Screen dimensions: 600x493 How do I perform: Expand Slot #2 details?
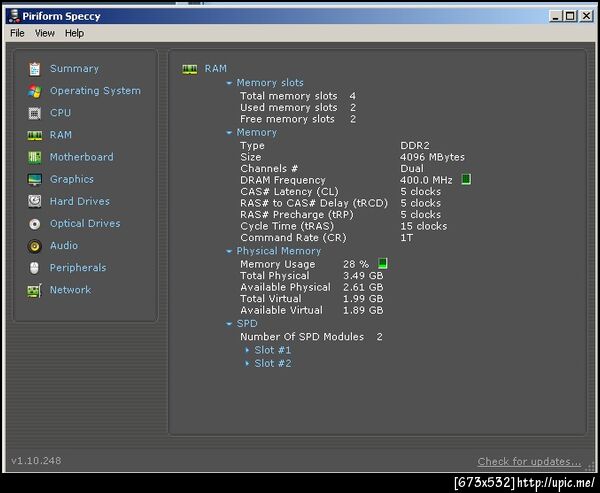[x=247, y=363]
